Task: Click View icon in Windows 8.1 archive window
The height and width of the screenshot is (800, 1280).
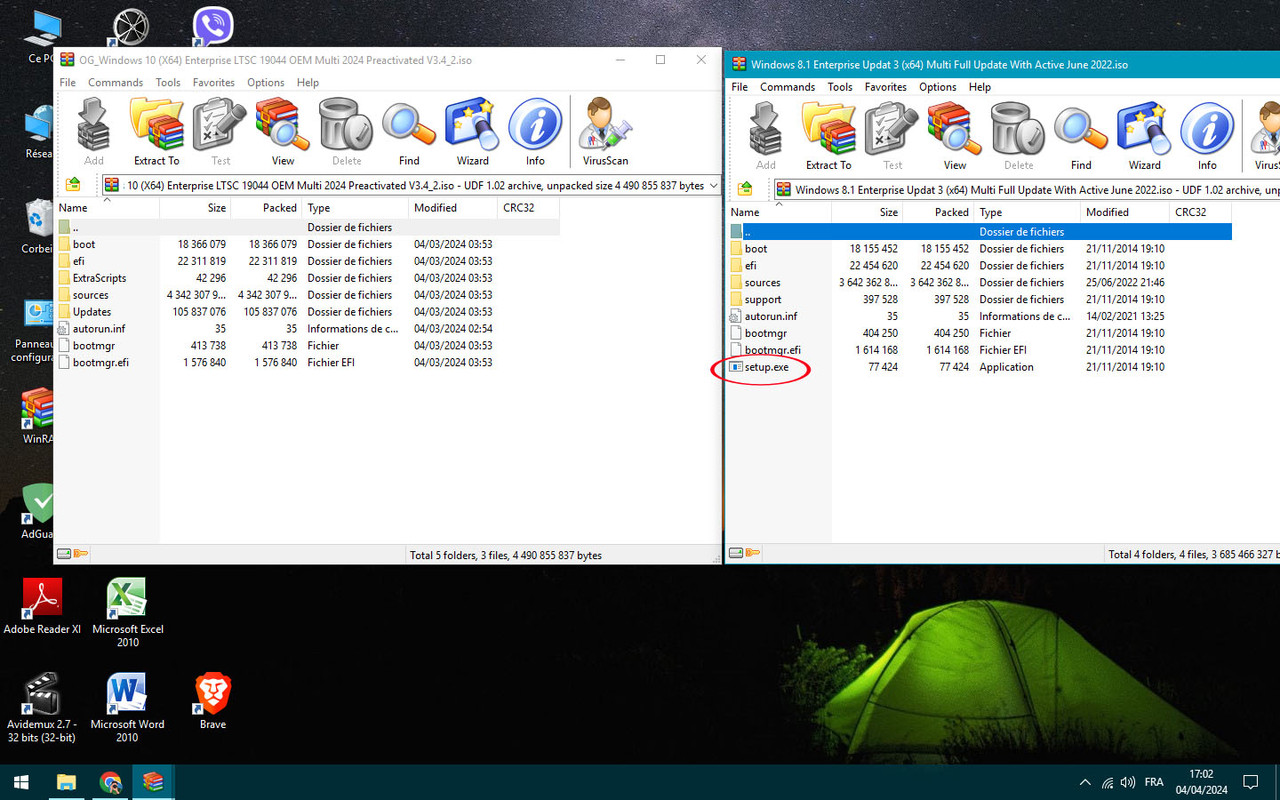Action: (955, 137)
